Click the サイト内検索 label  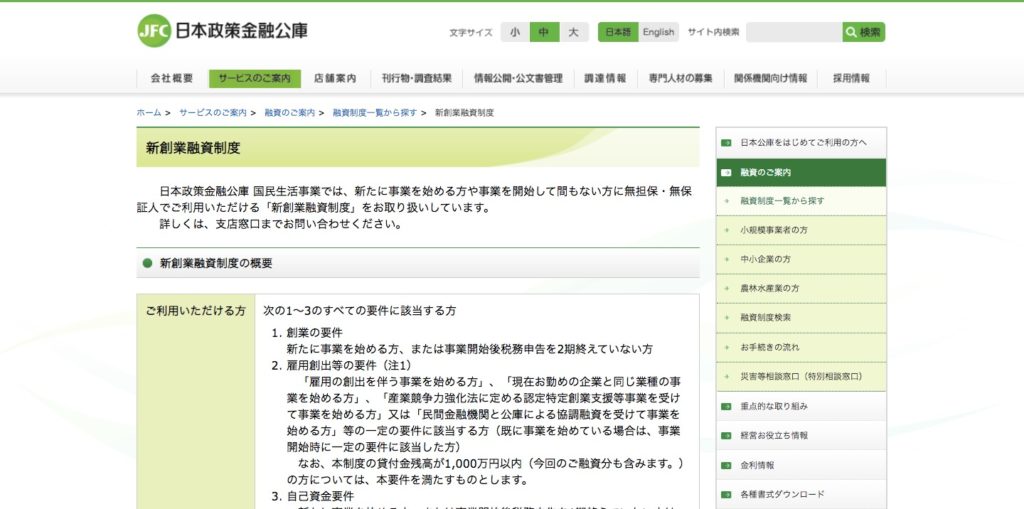tap(713, 32)
